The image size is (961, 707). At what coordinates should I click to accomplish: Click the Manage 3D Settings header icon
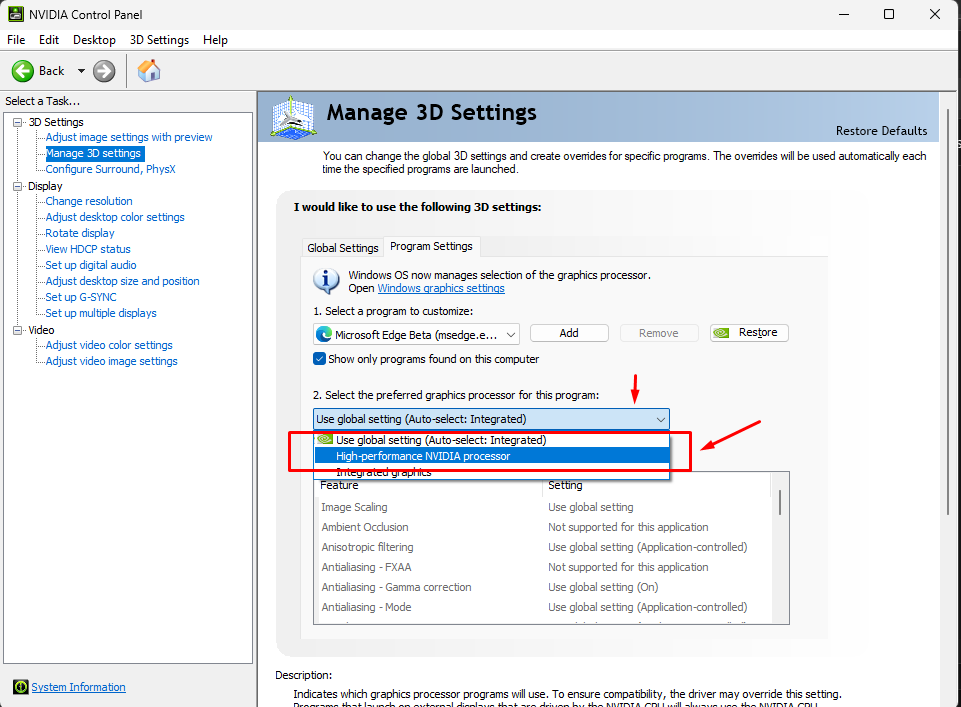pyautogui.click(x=293, y=117)
